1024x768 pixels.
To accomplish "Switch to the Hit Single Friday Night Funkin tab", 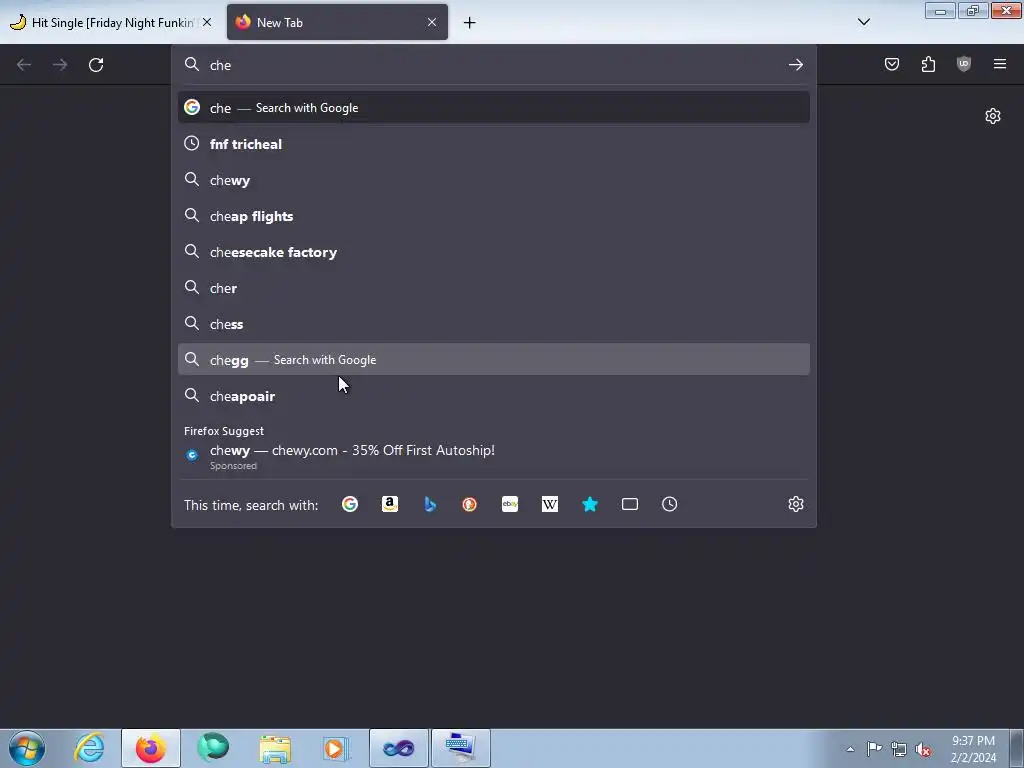I will point(112,22).
